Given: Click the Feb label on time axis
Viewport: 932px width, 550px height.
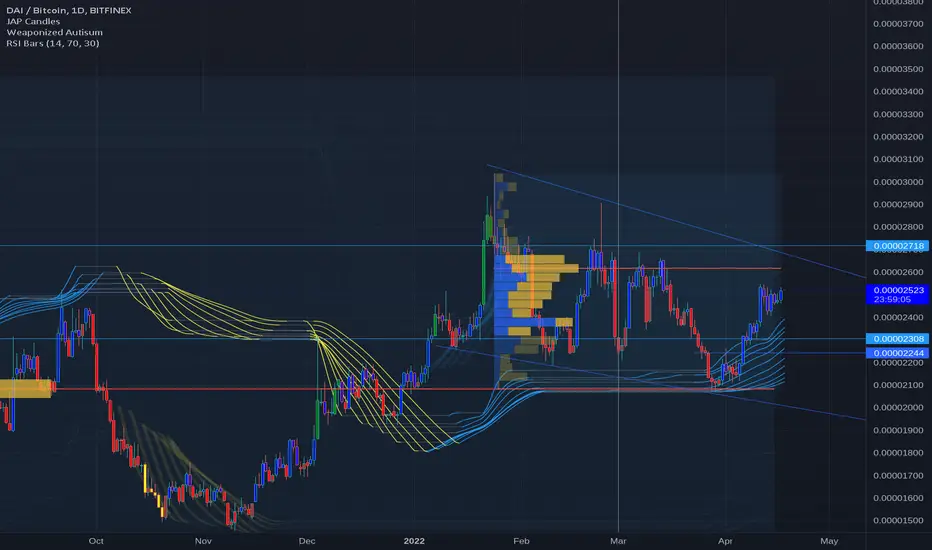Looking at the screenshot, I should click(x=521, y=541).
